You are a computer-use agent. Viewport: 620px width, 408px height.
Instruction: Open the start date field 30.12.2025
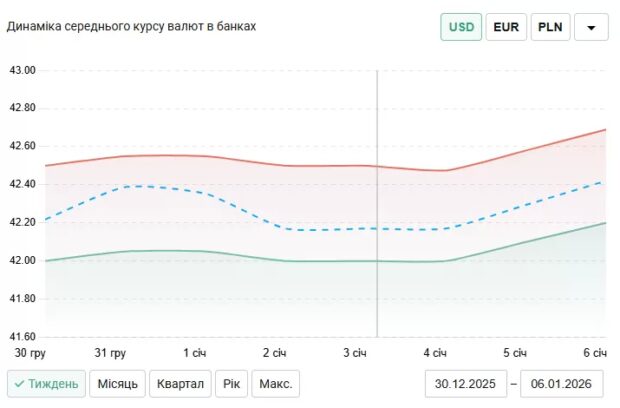point(465,384)
